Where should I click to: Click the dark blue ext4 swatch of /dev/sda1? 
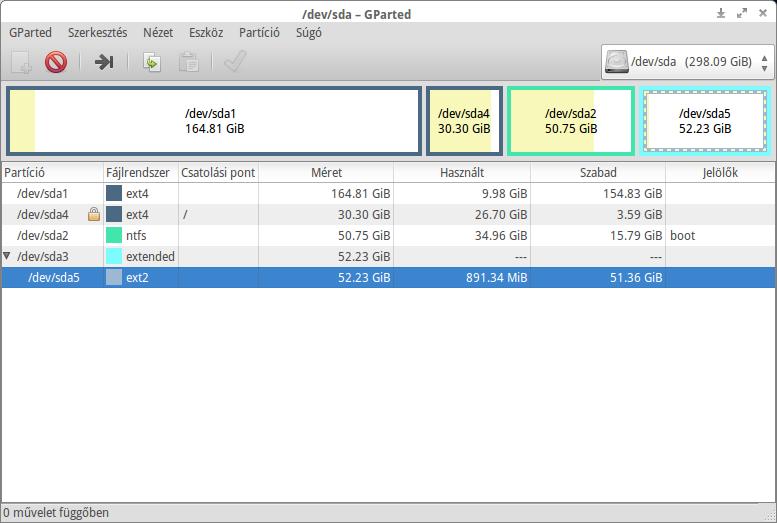[114, 193]
